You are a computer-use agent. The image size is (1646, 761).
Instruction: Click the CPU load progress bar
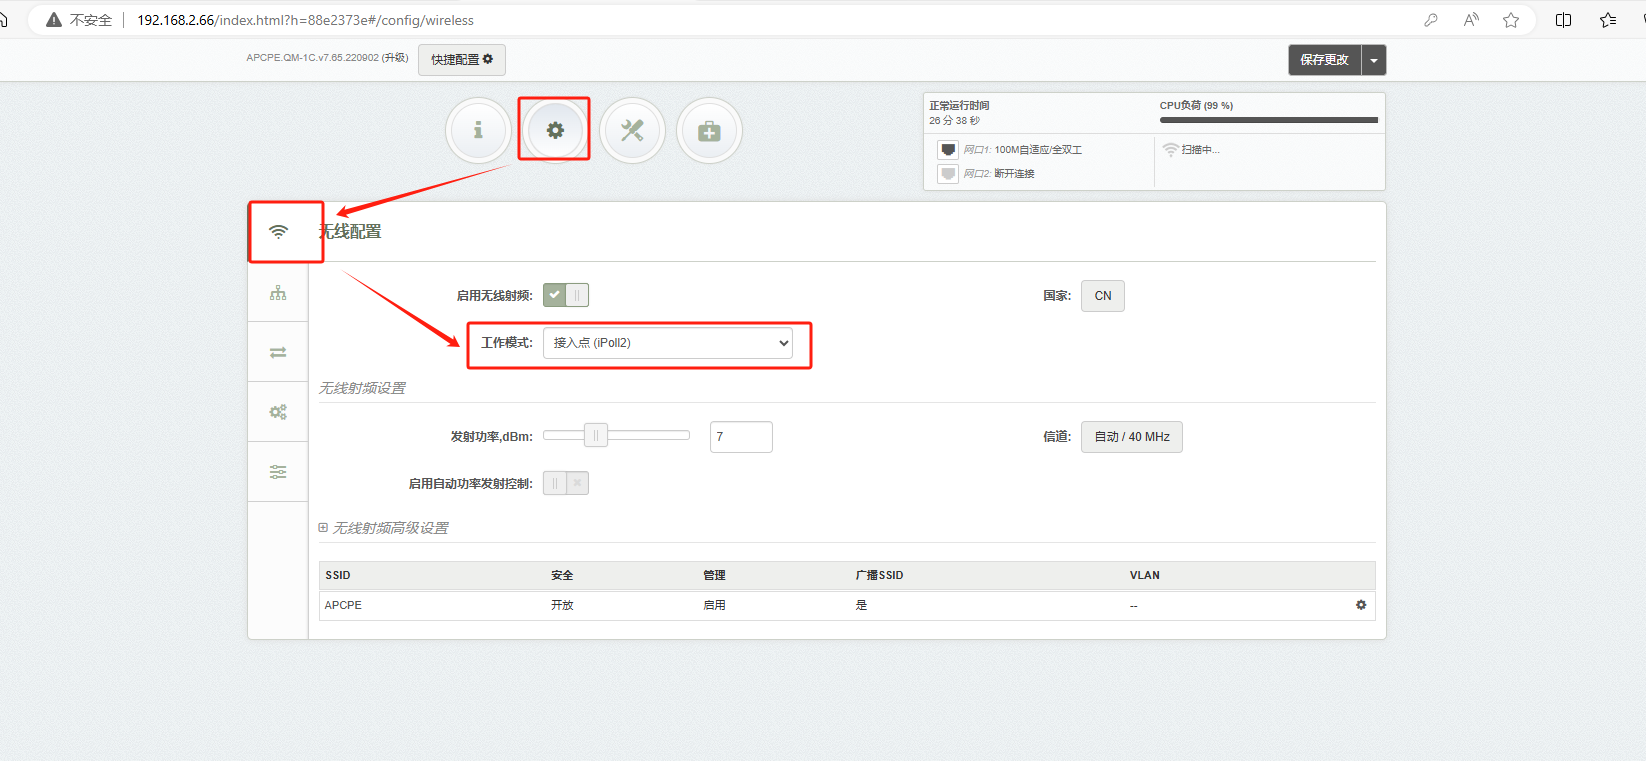click(1269, 120)
